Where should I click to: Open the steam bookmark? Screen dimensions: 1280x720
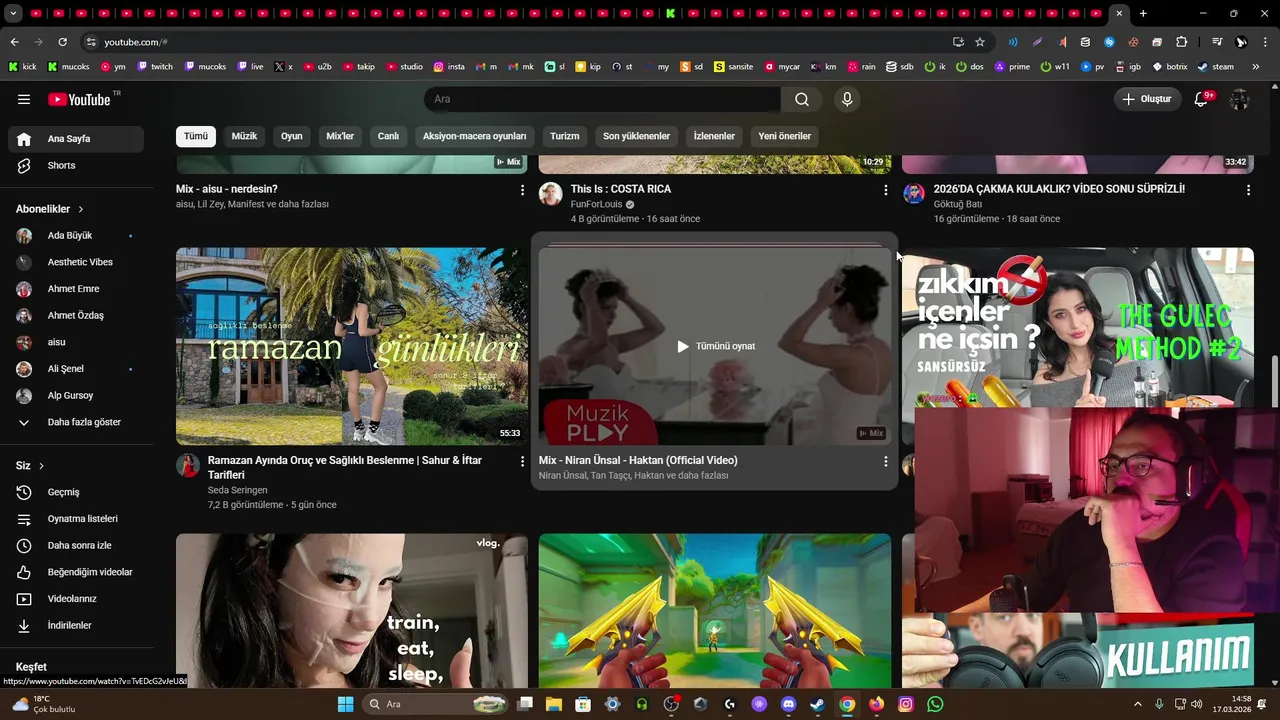tap(1215, 67)
